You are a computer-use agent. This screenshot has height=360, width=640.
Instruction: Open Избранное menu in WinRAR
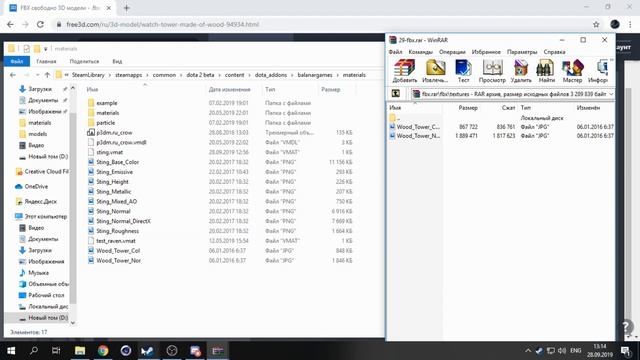pyautogui.click(x=486, y=52)
